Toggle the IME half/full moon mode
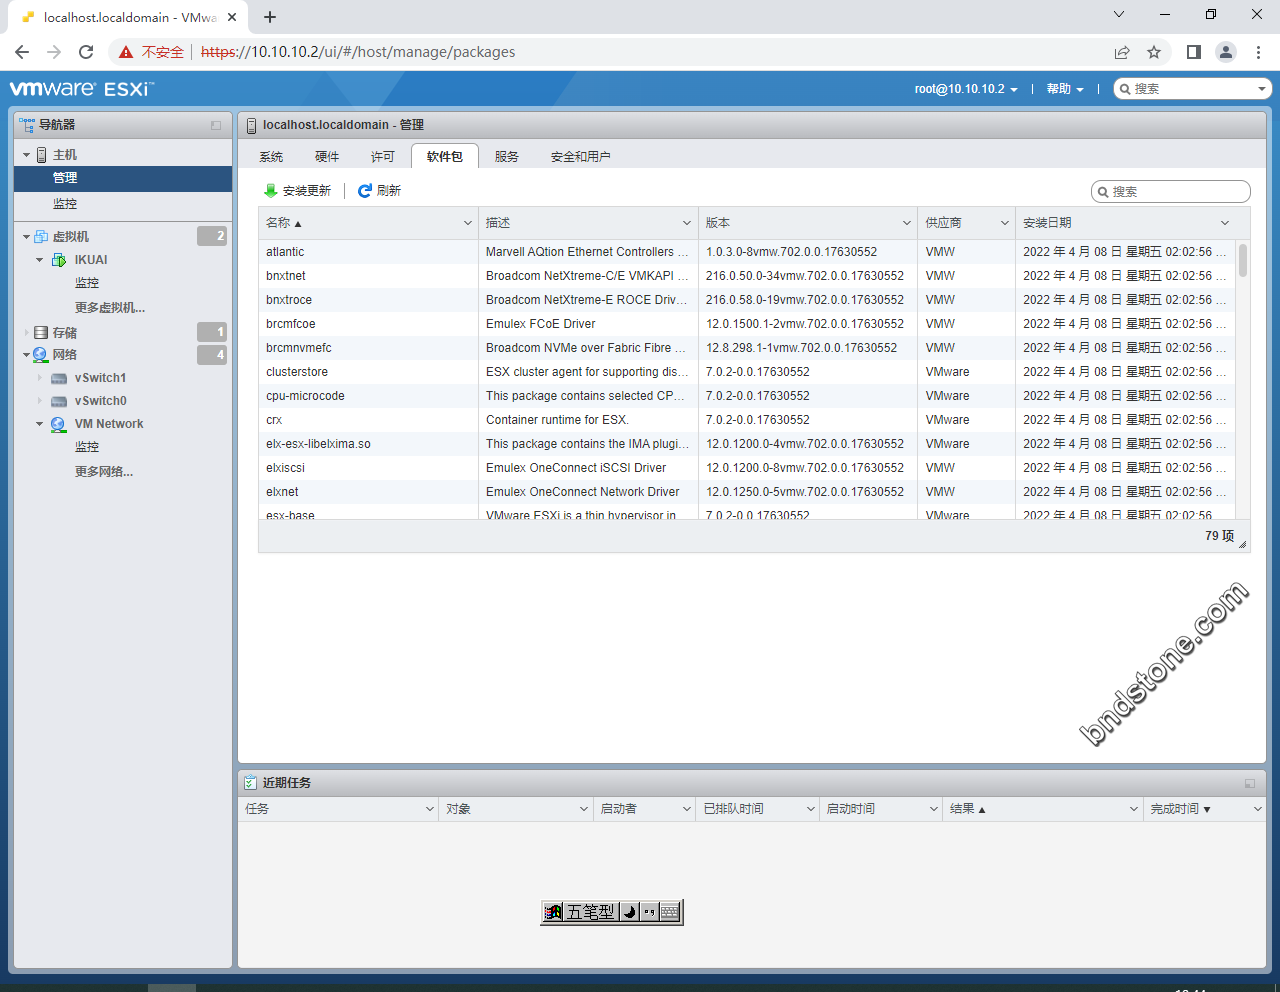Screen dimensions: 1280x992 630,912
